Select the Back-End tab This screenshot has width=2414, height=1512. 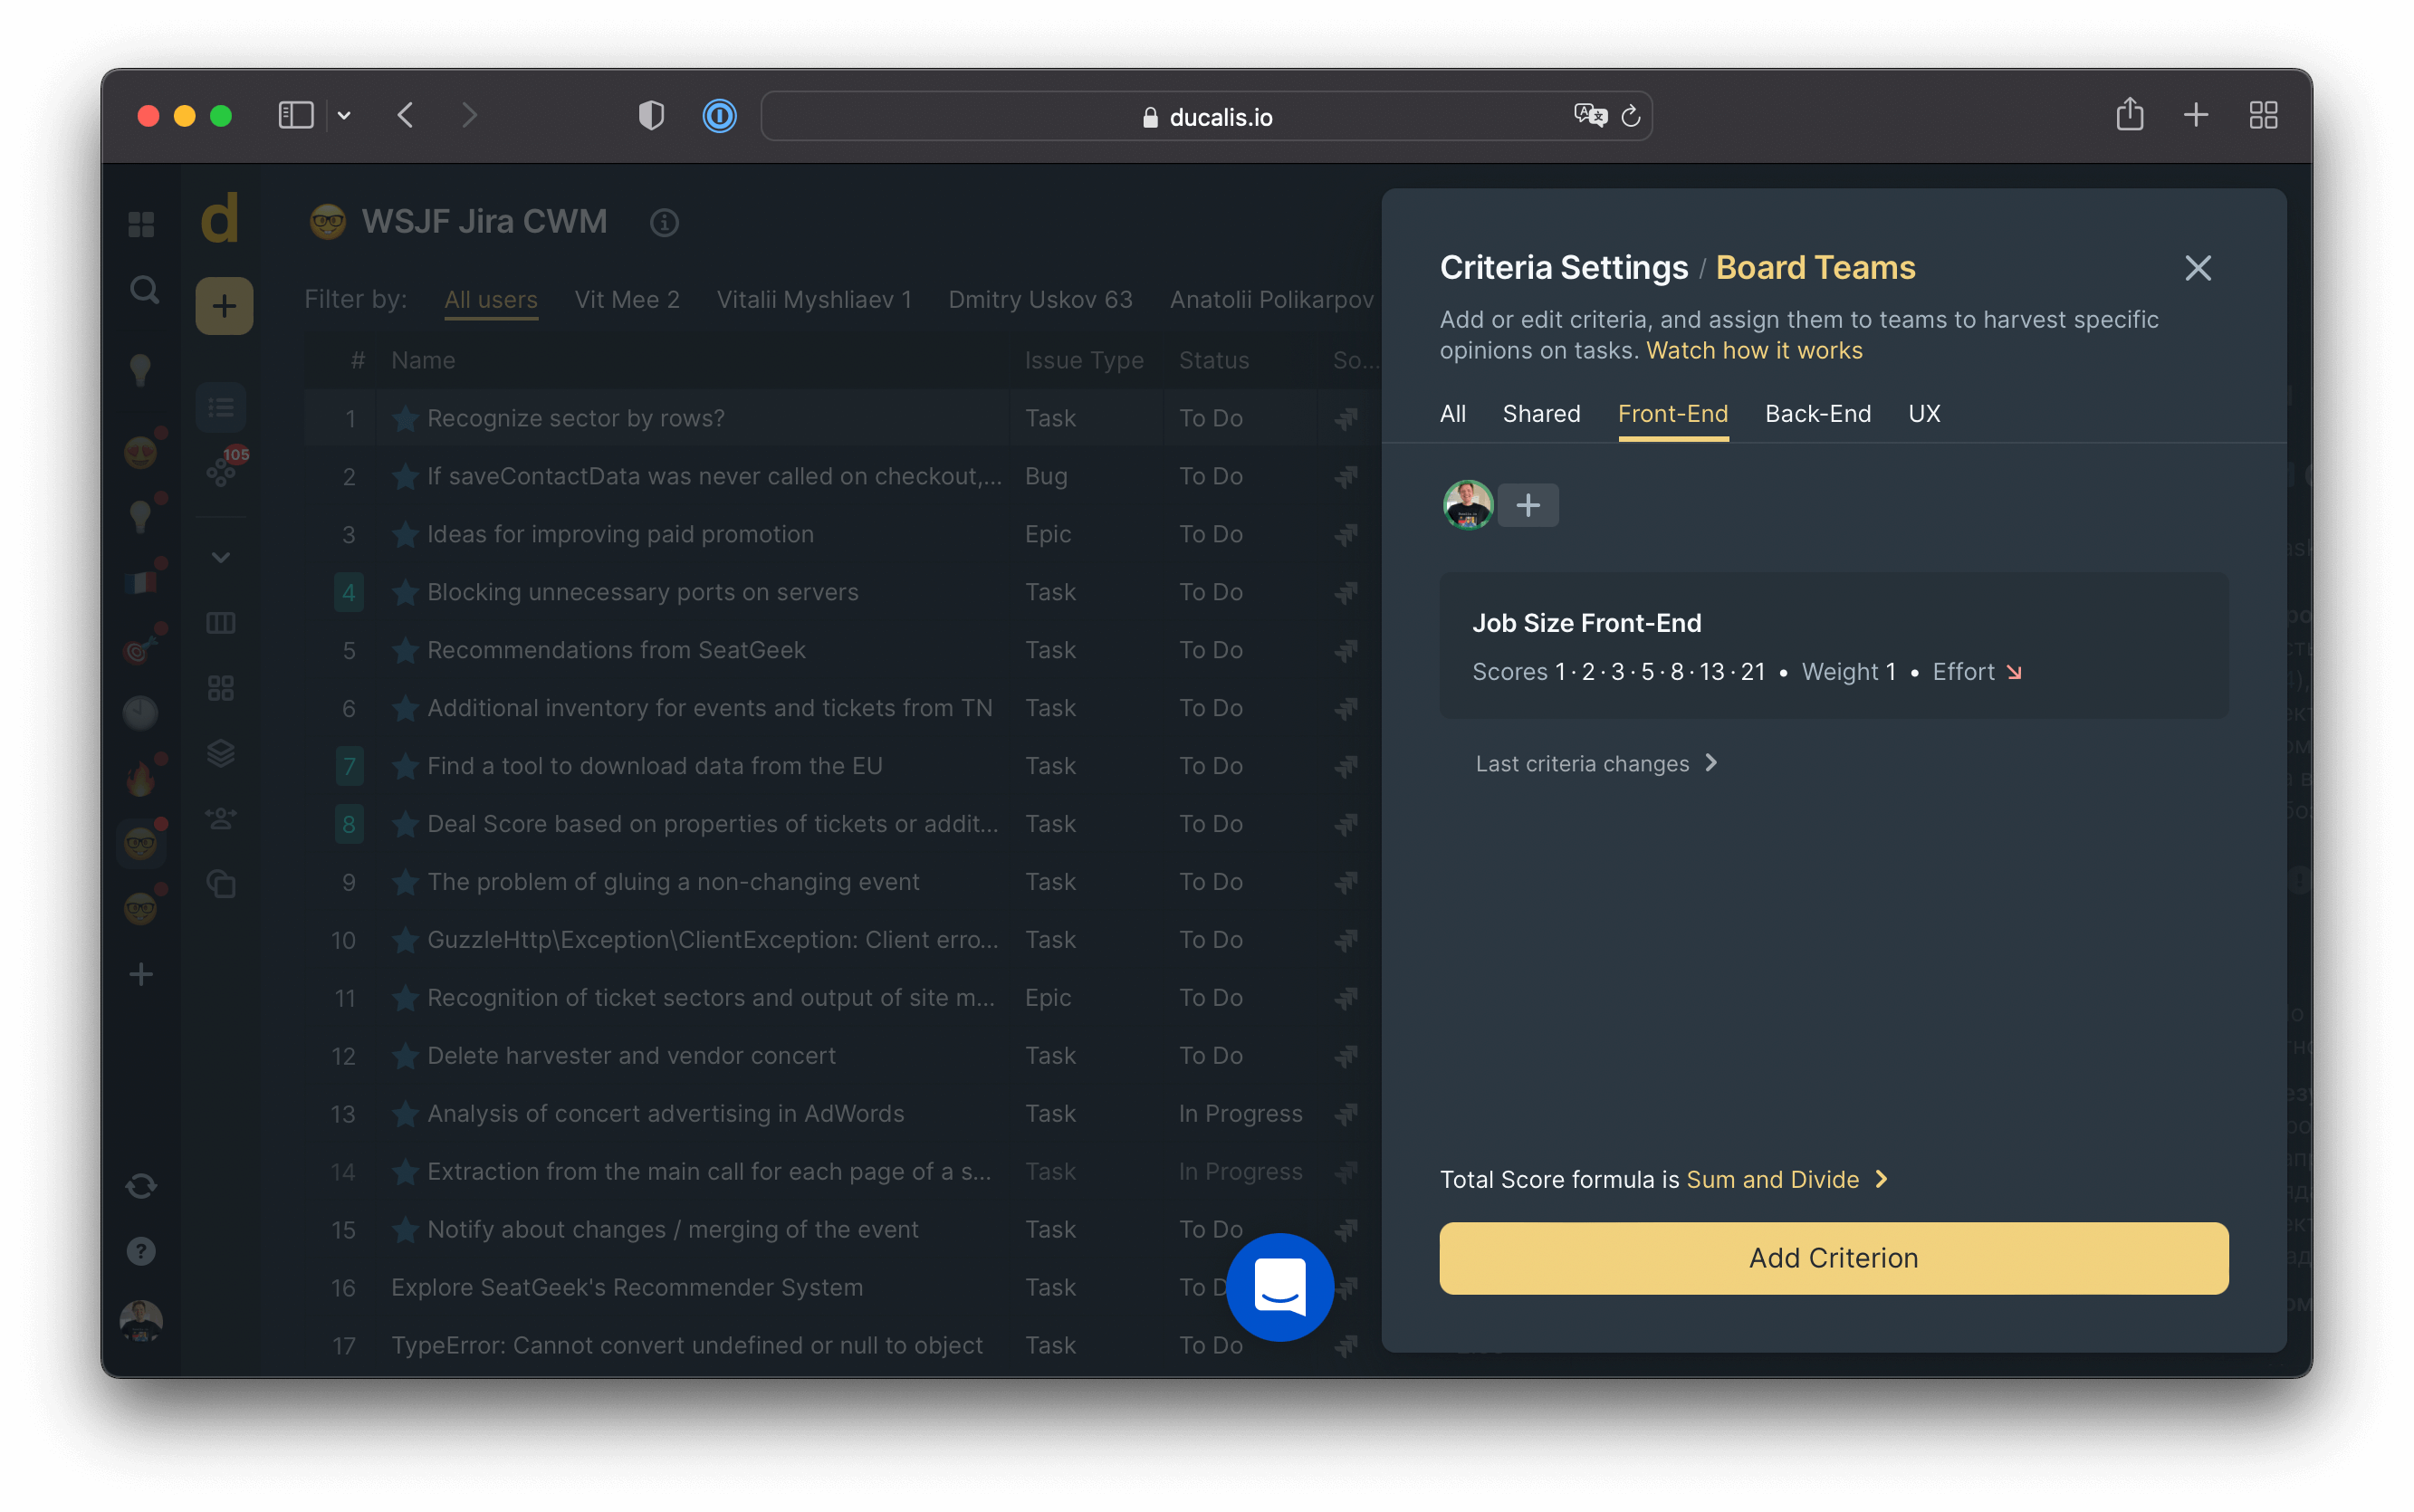click(x=1816, y=413)
